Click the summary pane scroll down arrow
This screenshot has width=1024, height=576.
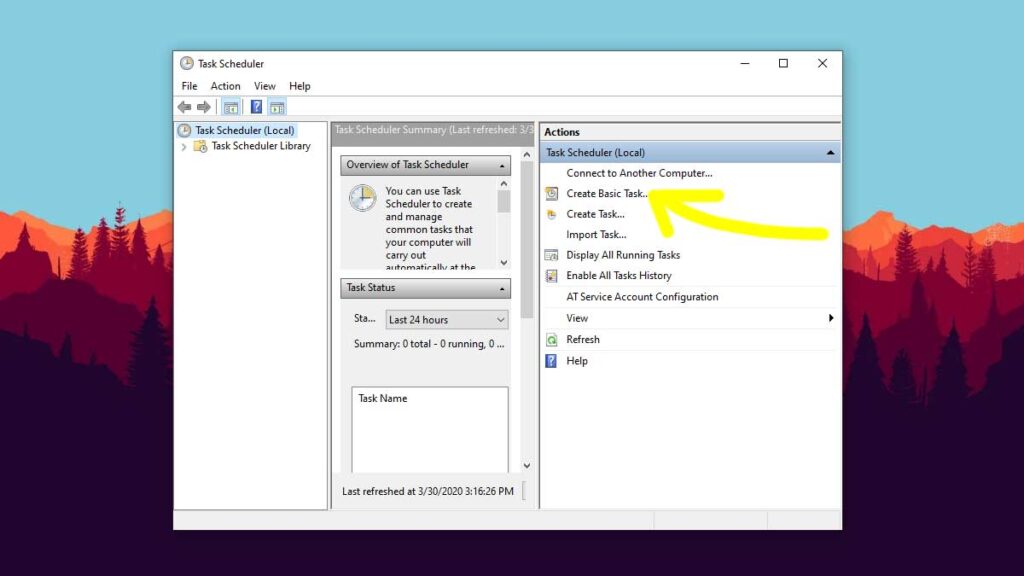click(x=527, y=466)
